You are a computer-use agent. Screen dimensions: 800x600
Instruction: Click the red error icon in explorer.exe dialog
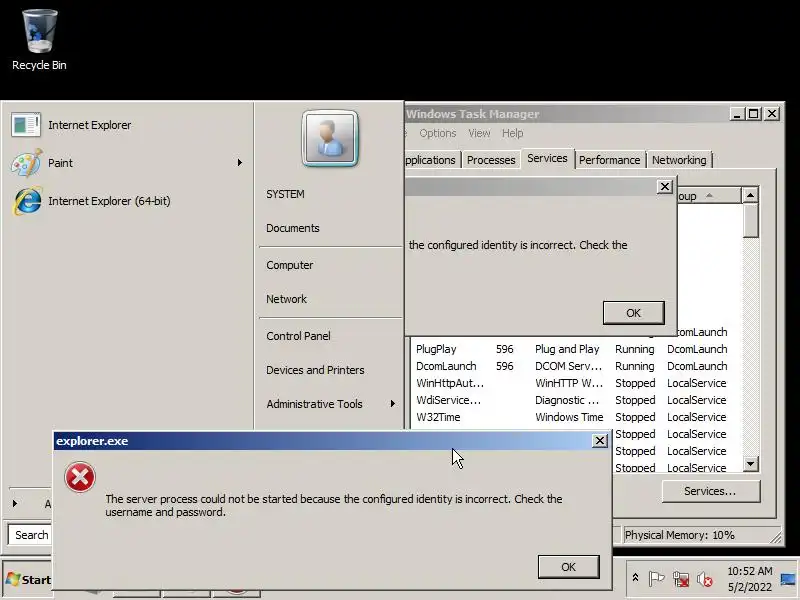point(80,478)
